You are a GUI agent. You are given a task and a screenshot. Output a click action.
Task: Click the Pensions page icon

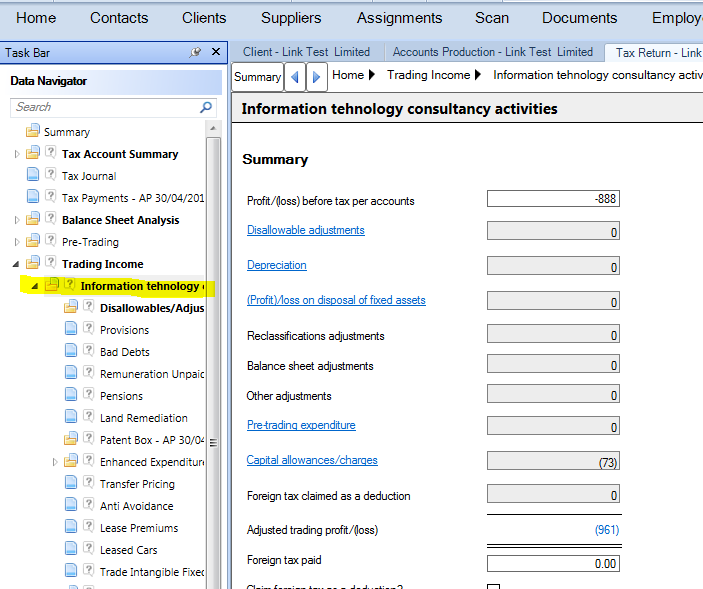71,394
